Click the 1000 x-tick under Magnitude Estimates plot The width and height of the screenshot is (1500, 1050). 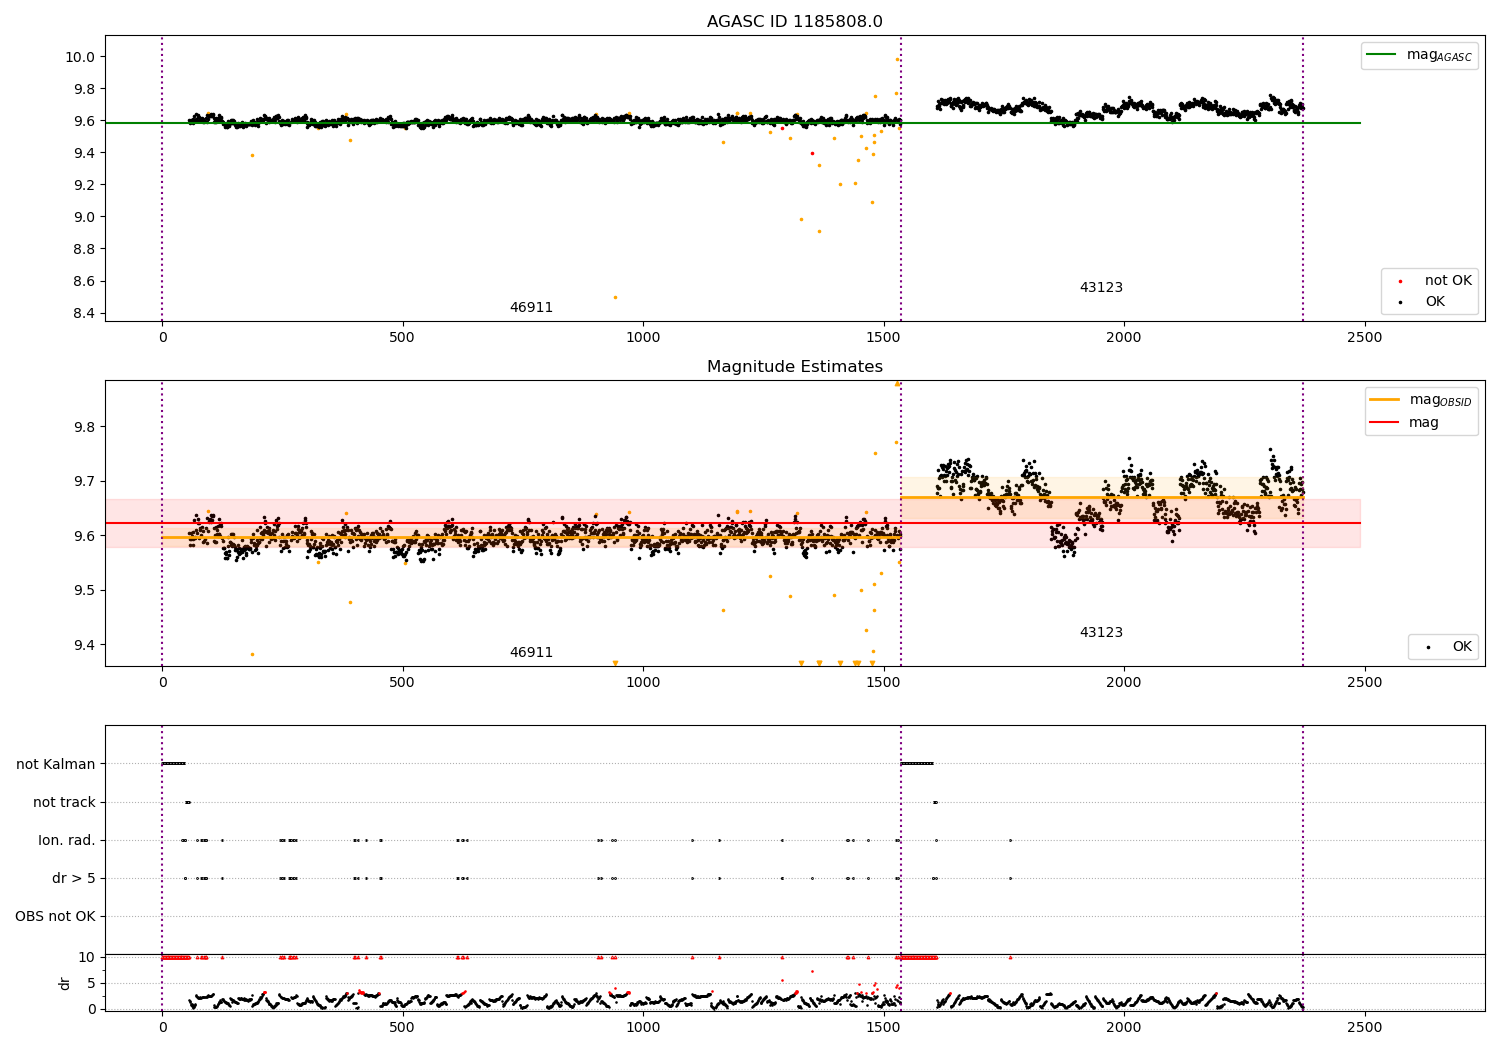point(643,683)
